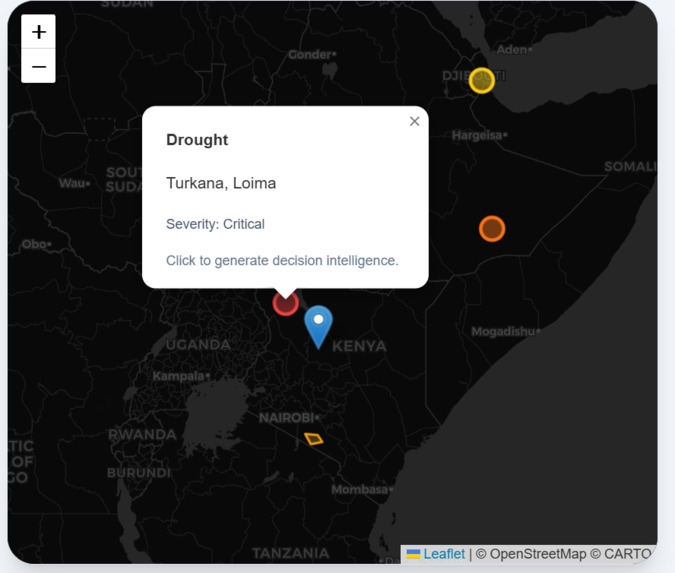The height and width of the screenshot is (573, 675).
Task: Click the 'Severity: Critical' text in popup
Action: tap(215, 224)
